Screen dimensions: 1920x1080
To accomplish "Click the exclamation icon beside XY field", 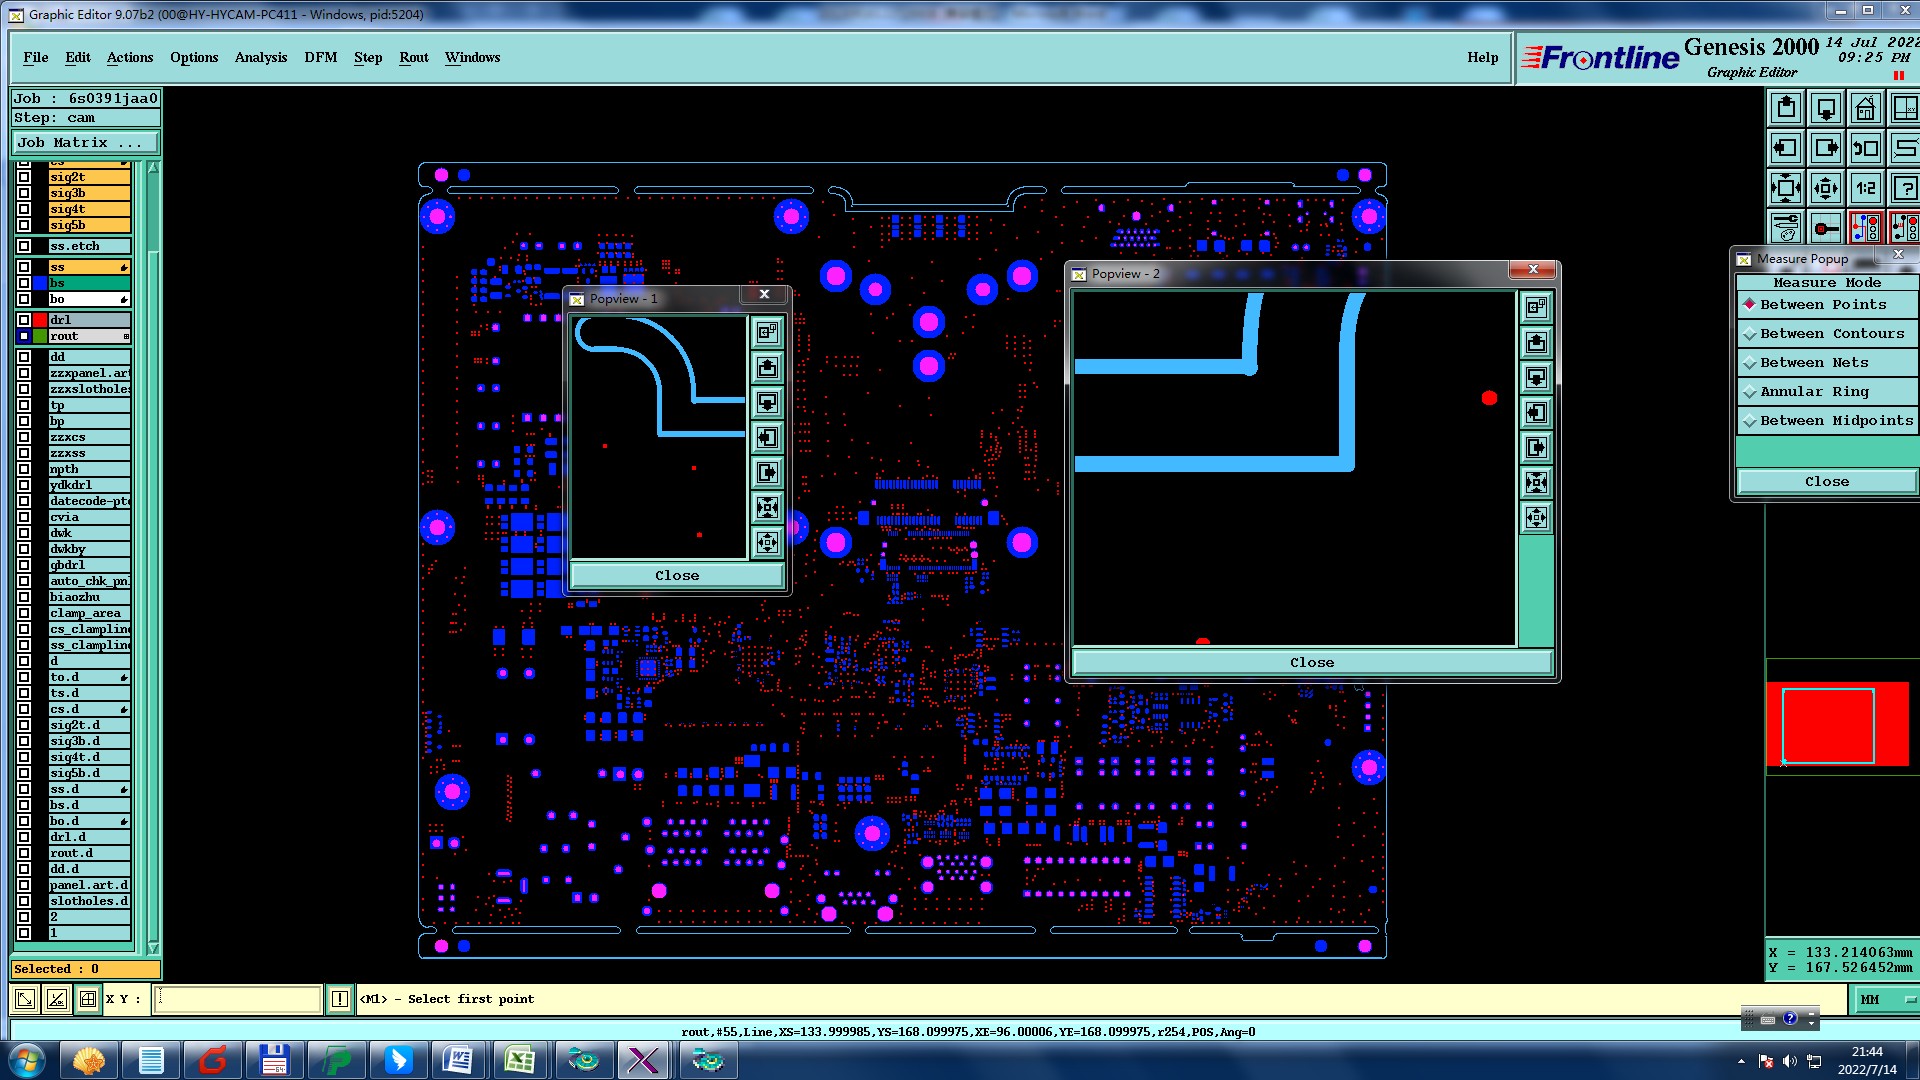I will coord(340,999).
